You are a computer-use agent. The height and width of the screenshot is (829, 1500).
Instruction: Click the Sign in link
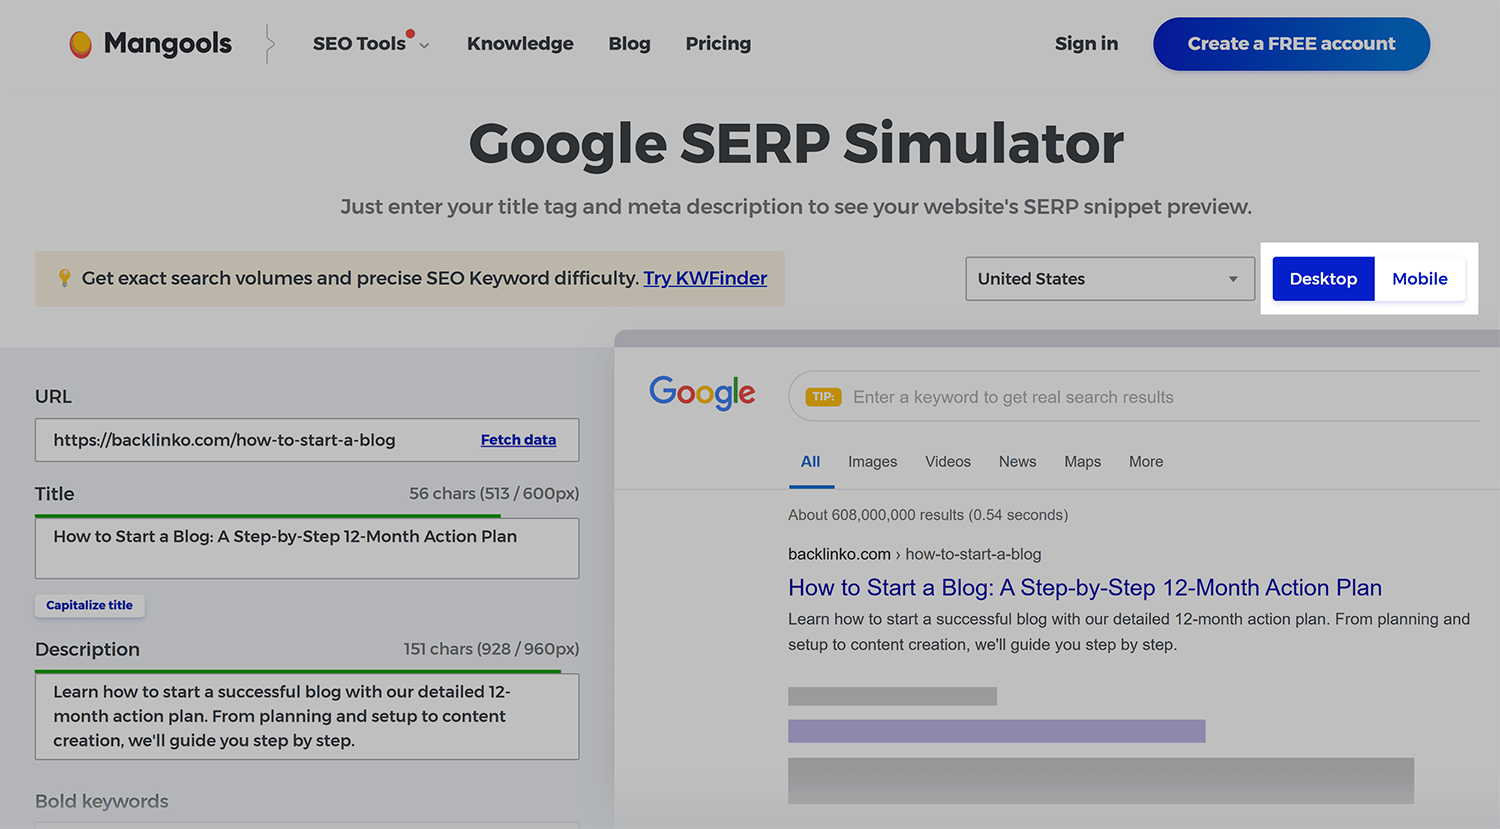[1086, 44]
